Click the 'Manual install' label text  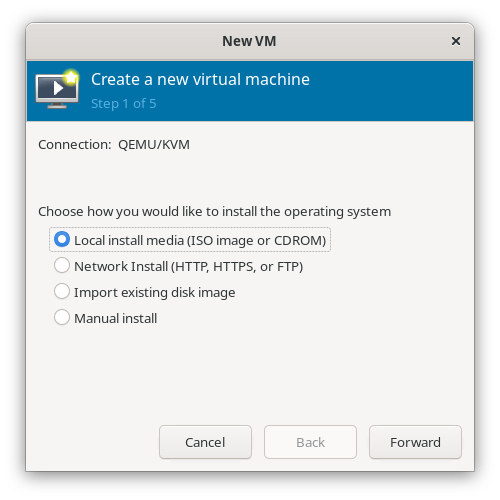coord(115,318)
